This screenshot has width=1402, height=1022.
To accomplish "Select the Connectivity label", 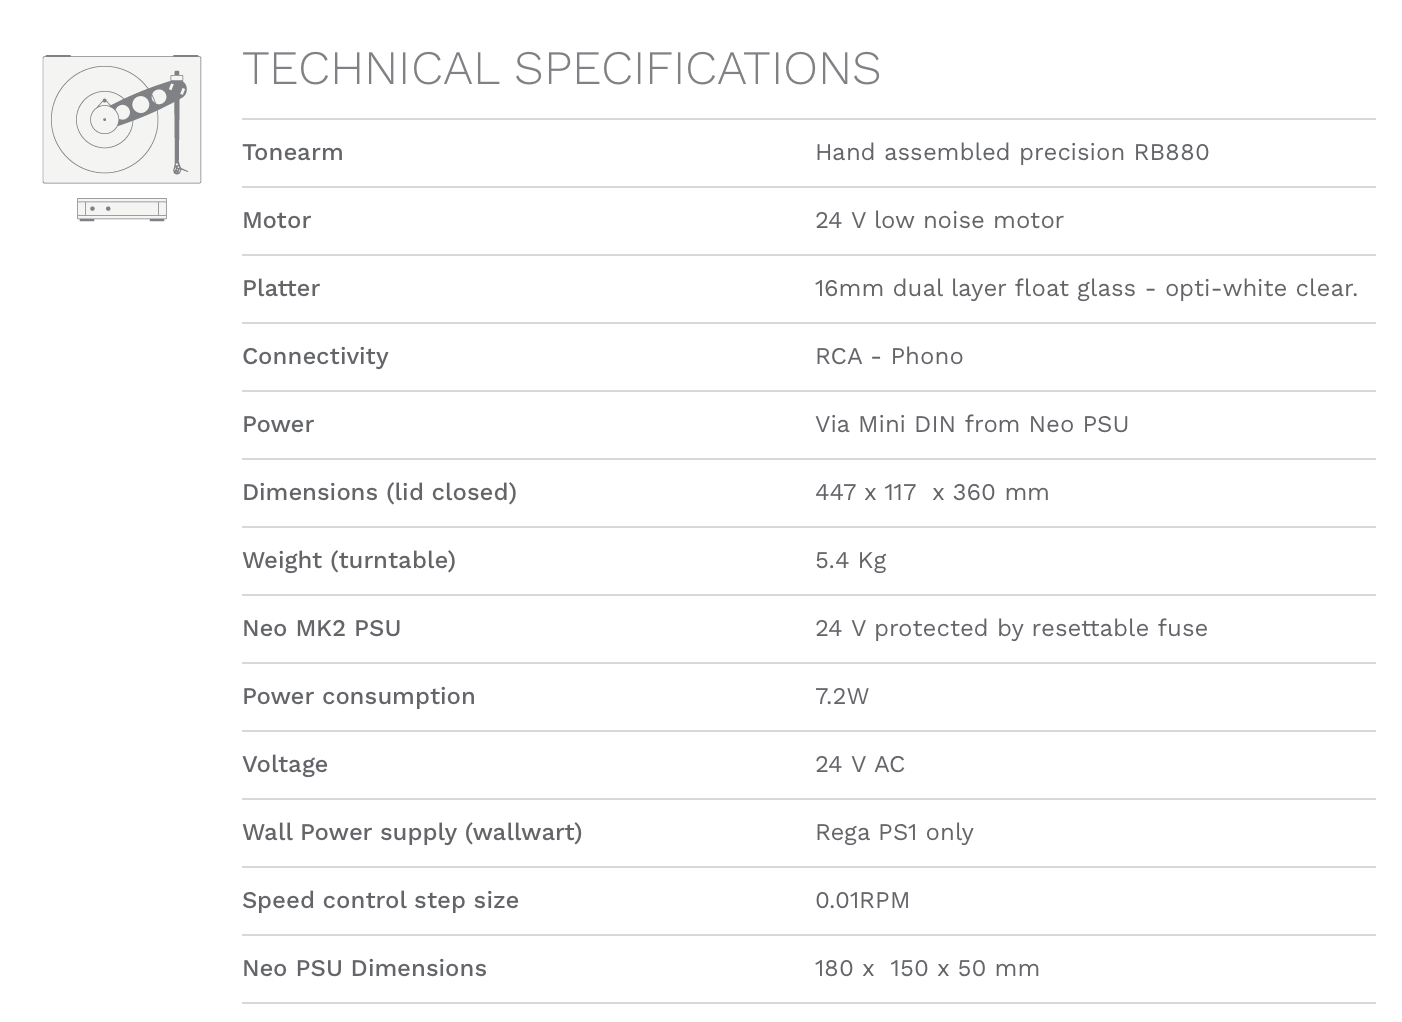I will 315,356.
